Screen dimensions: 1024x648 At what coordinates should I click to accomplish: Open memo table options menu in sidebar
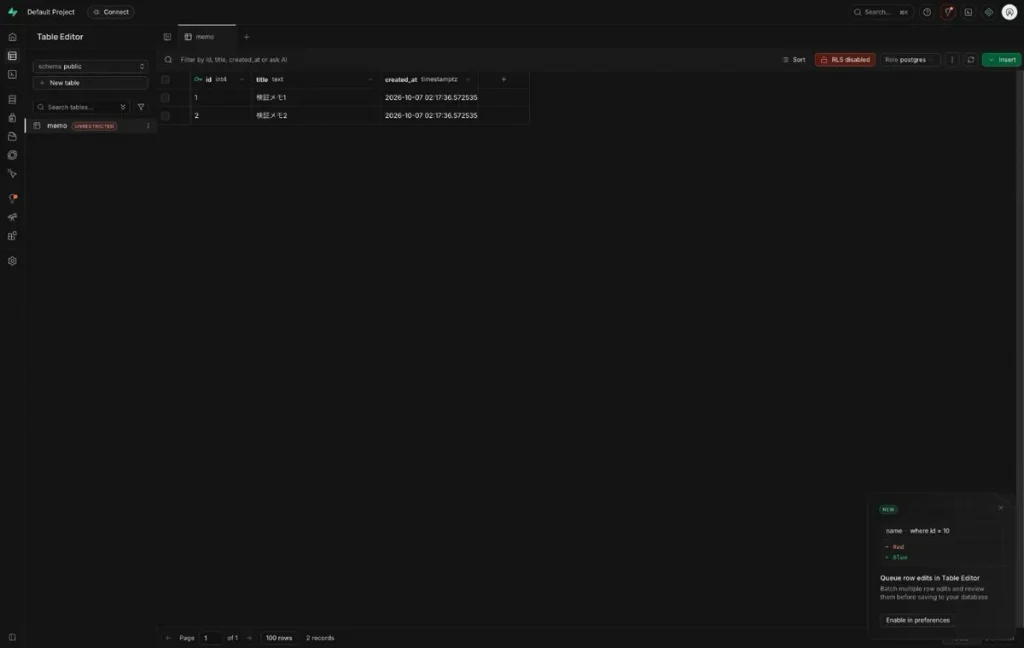[148, 125]
